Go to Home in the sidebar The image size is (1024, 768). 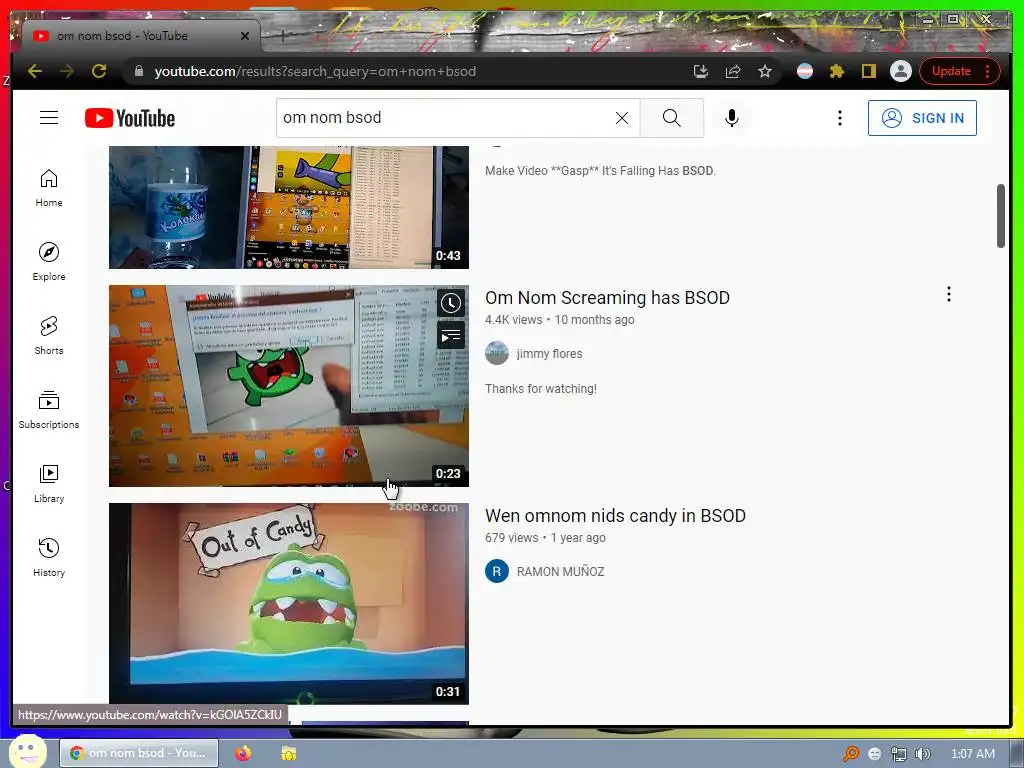point(49,188)
